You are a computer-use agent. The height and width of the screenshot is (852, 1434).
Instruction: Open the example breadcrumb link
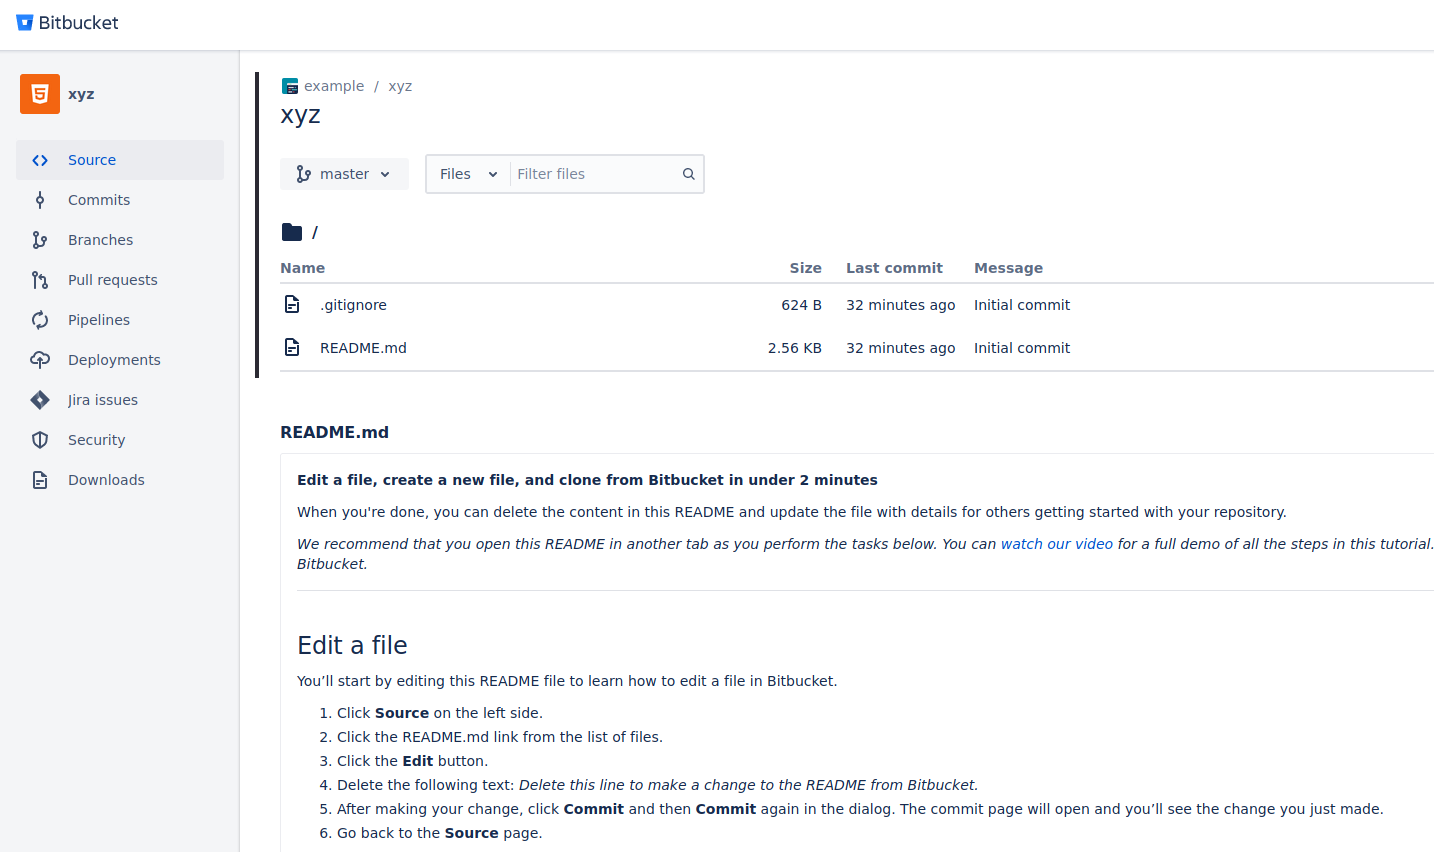(334, 86)
